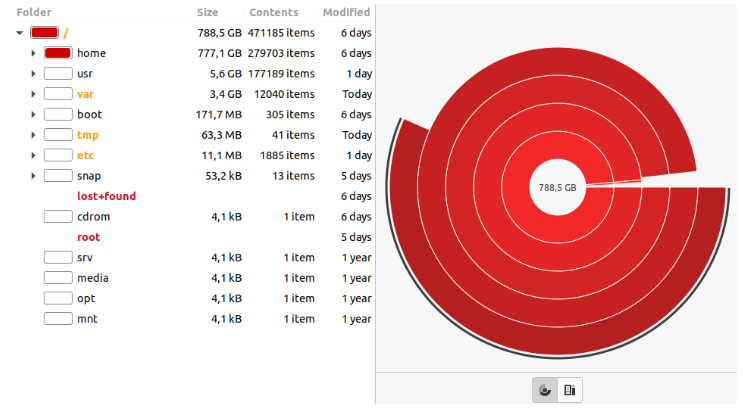Collapse the root / folder tree
Image resolution: width=743 pixels, height=410 pixels.
tap(20, 33)
